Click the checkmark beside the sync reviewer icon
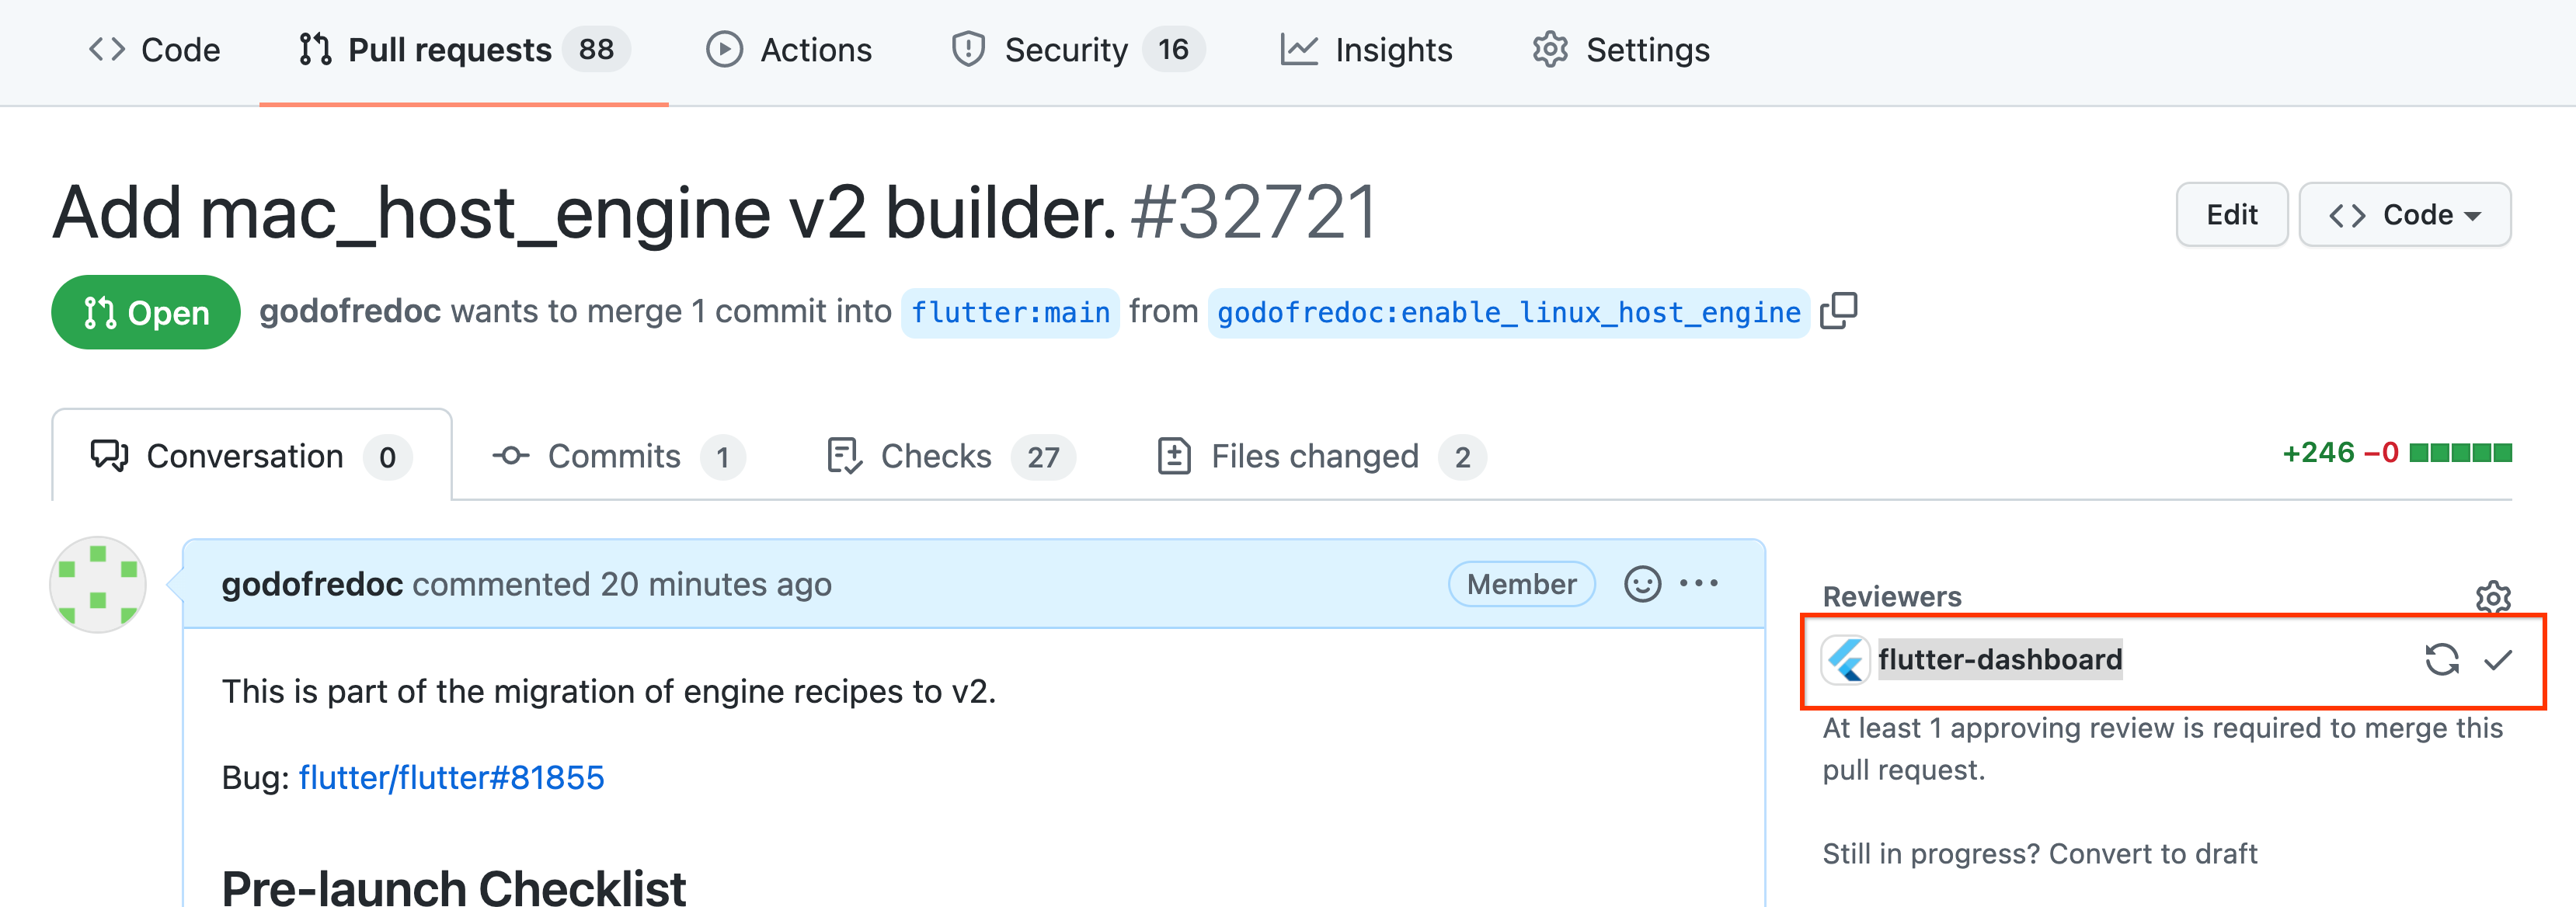The width and height of the screenshot is (2576, 907). click(2497, 659)
